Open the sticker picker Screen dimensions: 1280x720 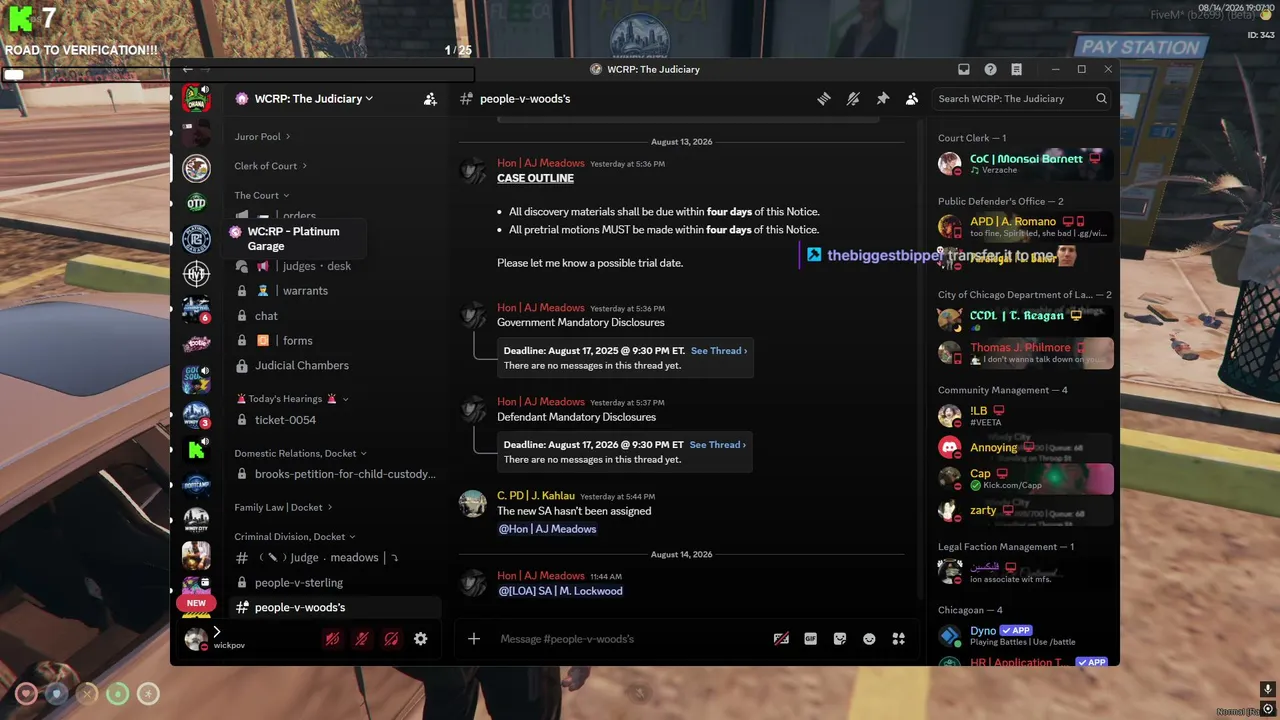840,639
